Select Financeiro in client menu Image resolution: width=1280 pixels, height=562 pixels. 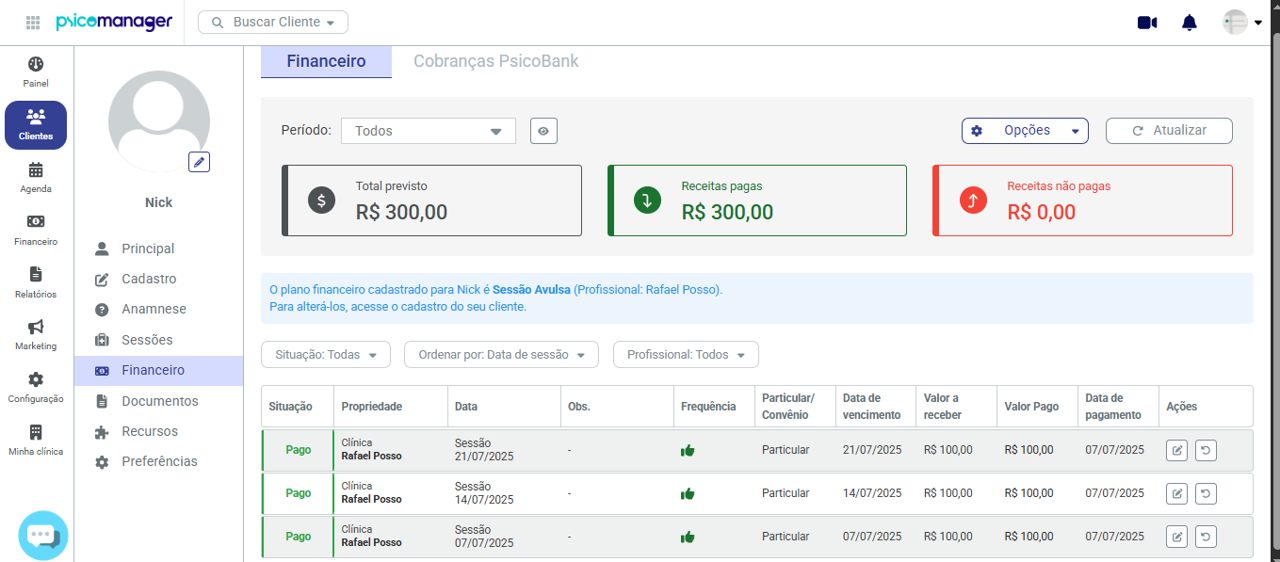pyautogui.click(x=159, y=370)
